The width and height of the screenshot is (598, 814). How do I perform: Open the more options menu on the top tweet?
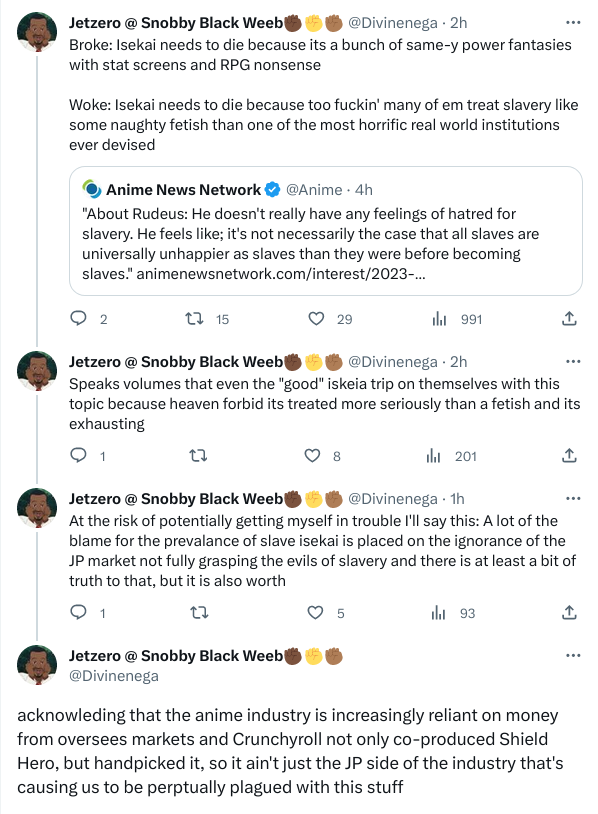[574, 20]
